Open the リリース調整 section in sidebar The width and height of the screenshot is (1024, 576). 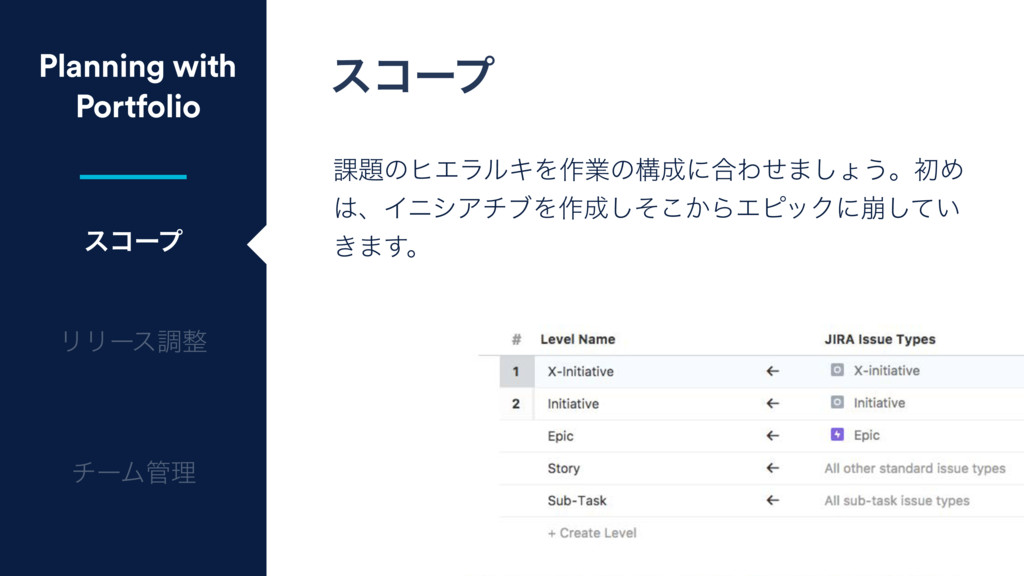click(x=133, y=341)
